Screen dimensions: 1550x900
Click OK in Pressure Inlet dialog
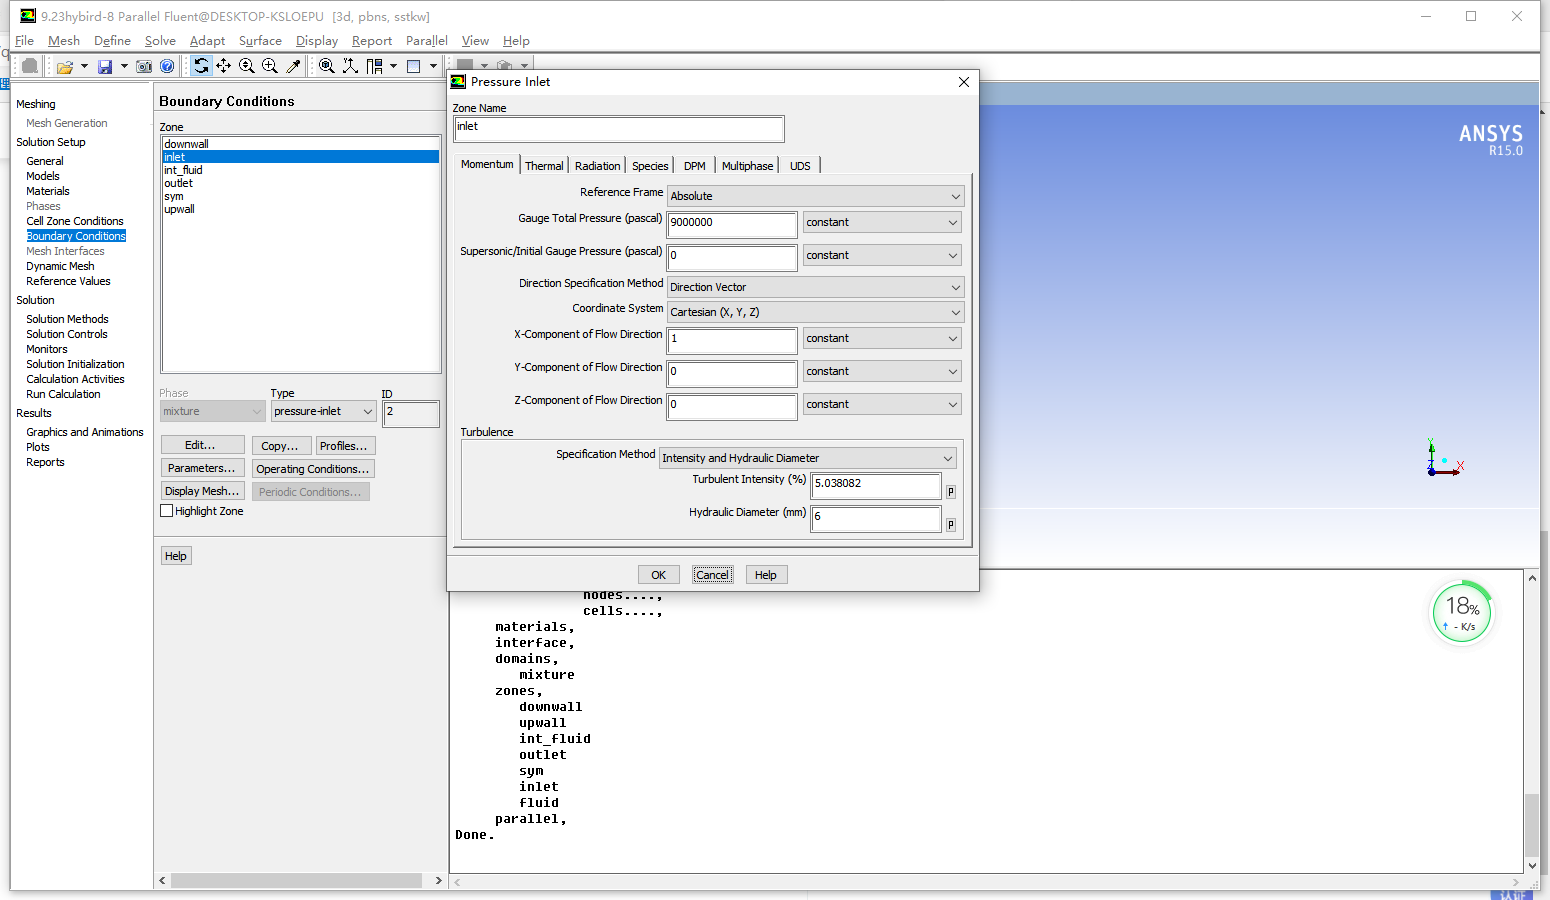658,575
